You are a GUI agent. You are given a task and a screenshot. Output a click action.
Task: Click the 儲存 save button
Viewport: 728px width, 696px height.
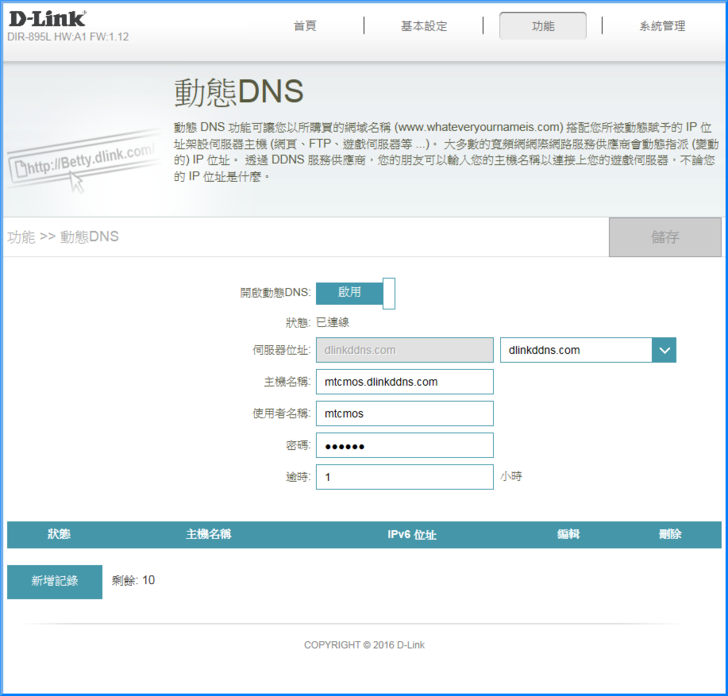point(665,237)
